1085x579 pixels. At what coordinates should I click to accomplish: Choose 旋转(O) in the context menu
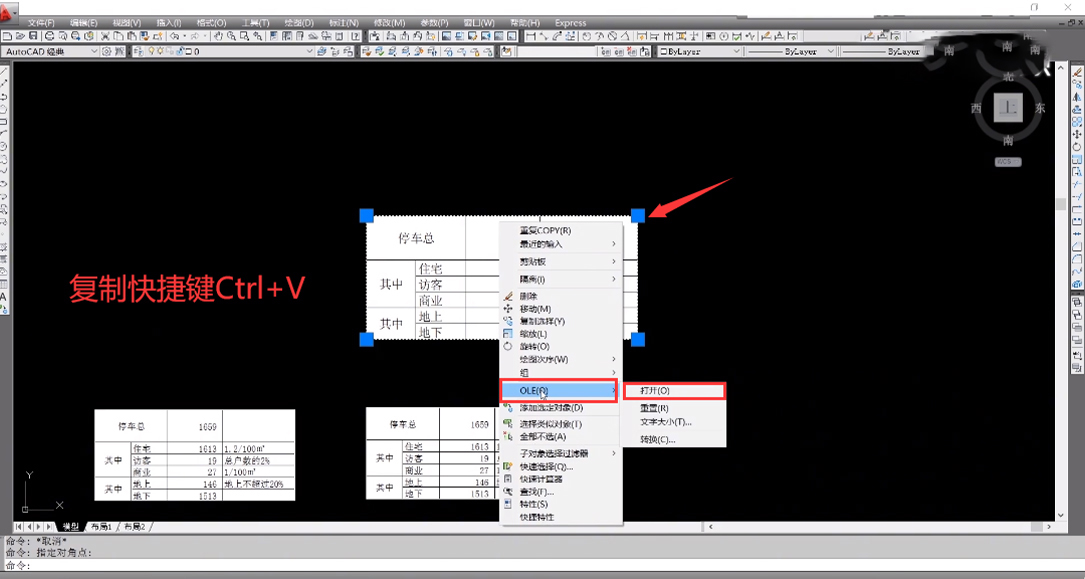tap(561, 347)
